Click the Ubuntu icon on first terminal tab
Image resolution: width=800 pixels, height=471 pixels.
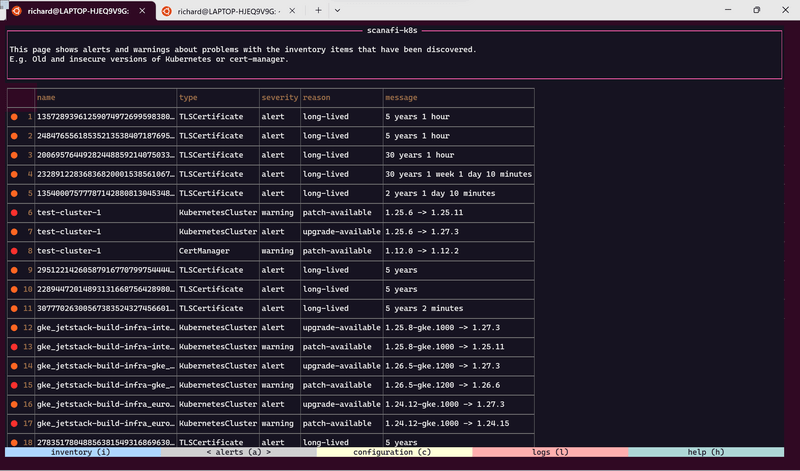16,11
